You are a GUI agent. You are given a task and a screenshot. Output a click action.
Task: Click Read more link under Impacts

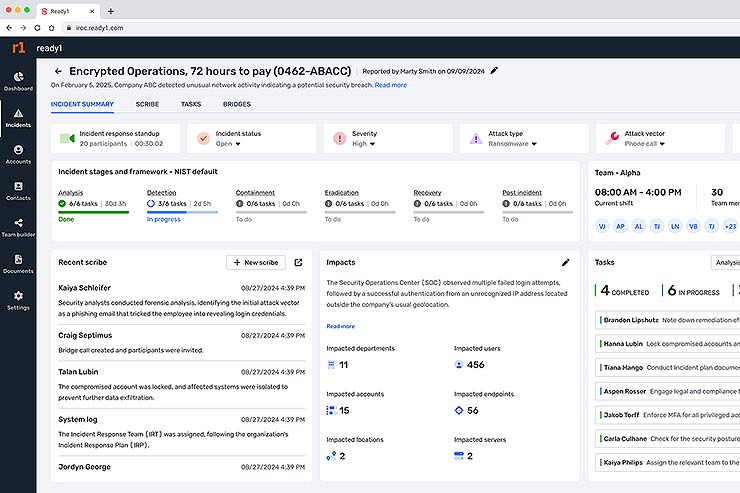click(x=340, y=326)
